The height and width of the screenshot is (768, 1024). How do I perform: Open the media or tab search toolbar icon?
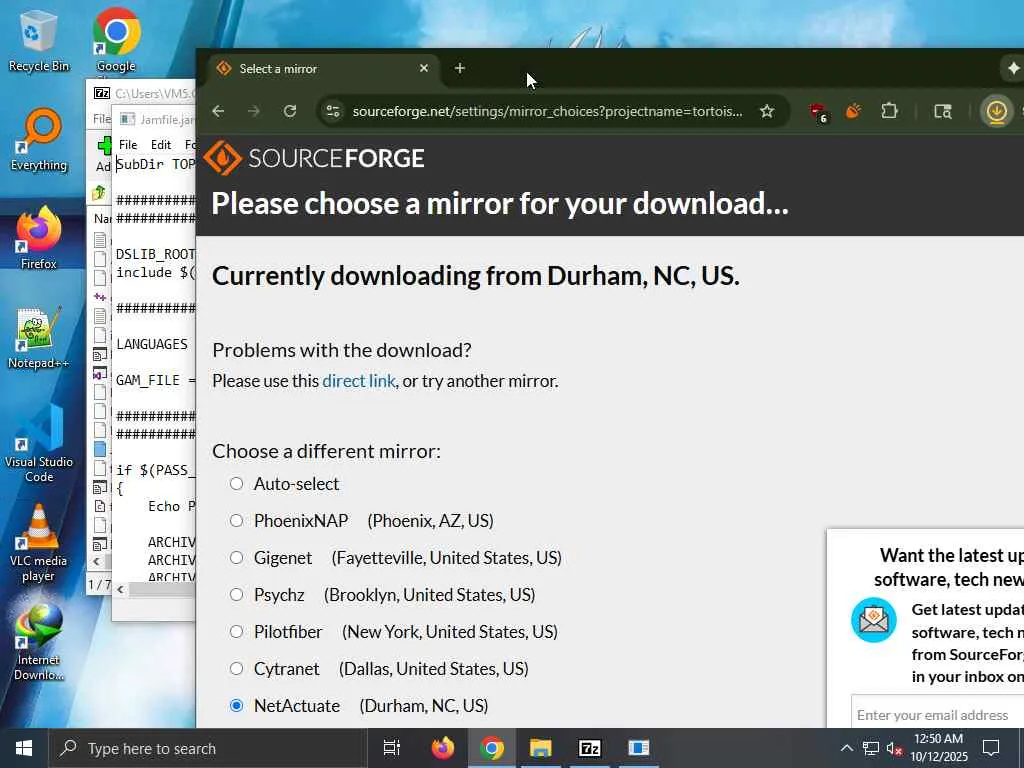[x=942, y=111]
